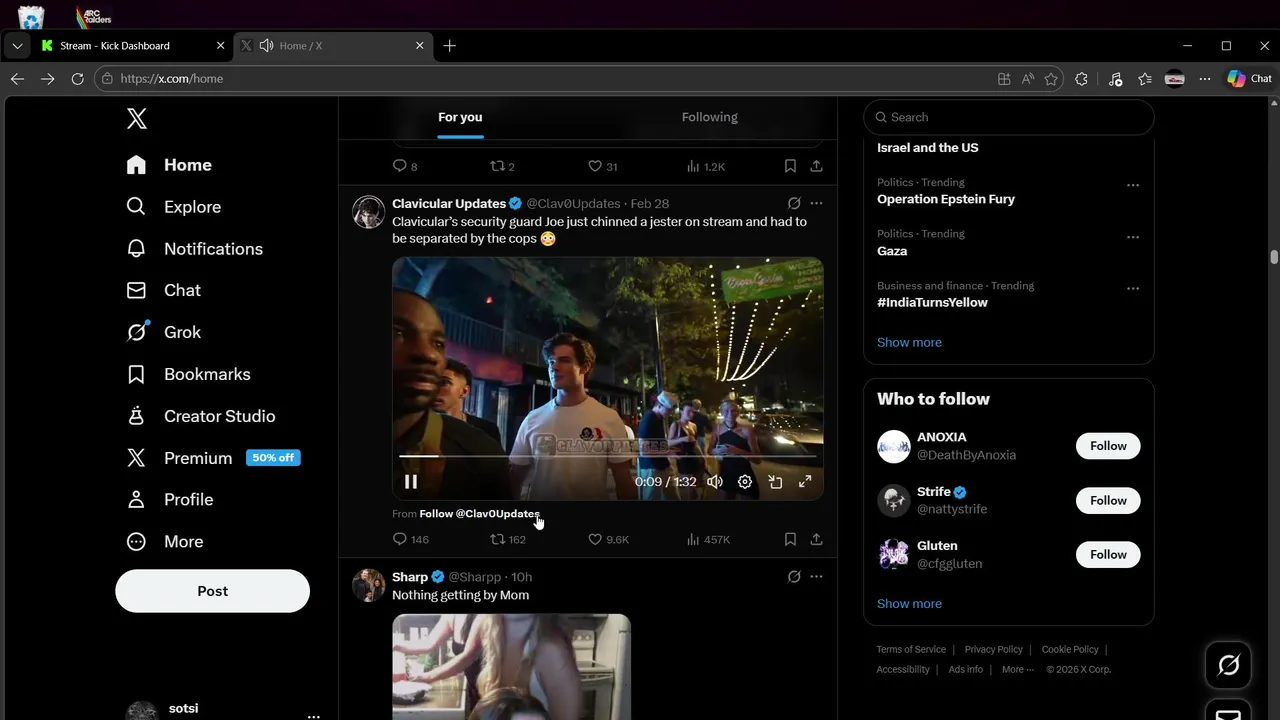Open the #IndiaTurnsYellow trend

(x=932, y=302)
